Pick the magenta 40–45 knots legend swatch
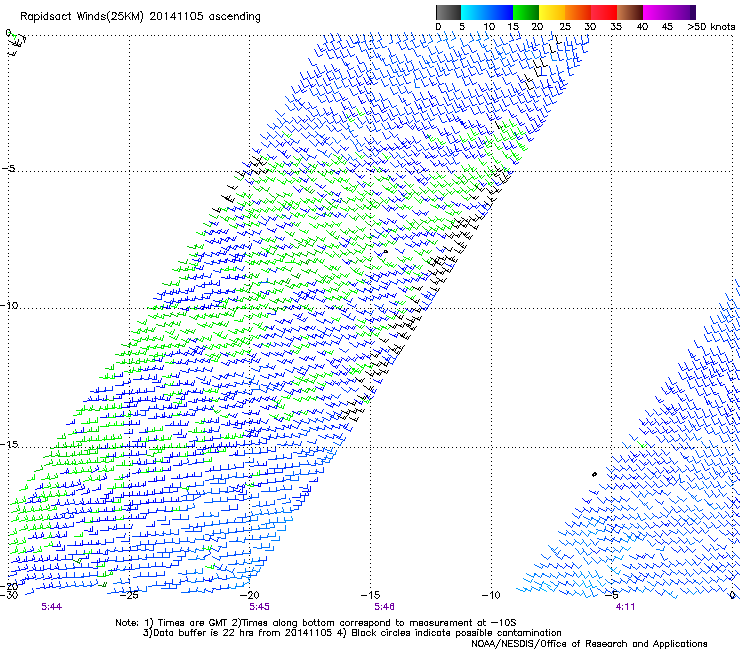Viewport: 740px width, 650px height. 656,12
